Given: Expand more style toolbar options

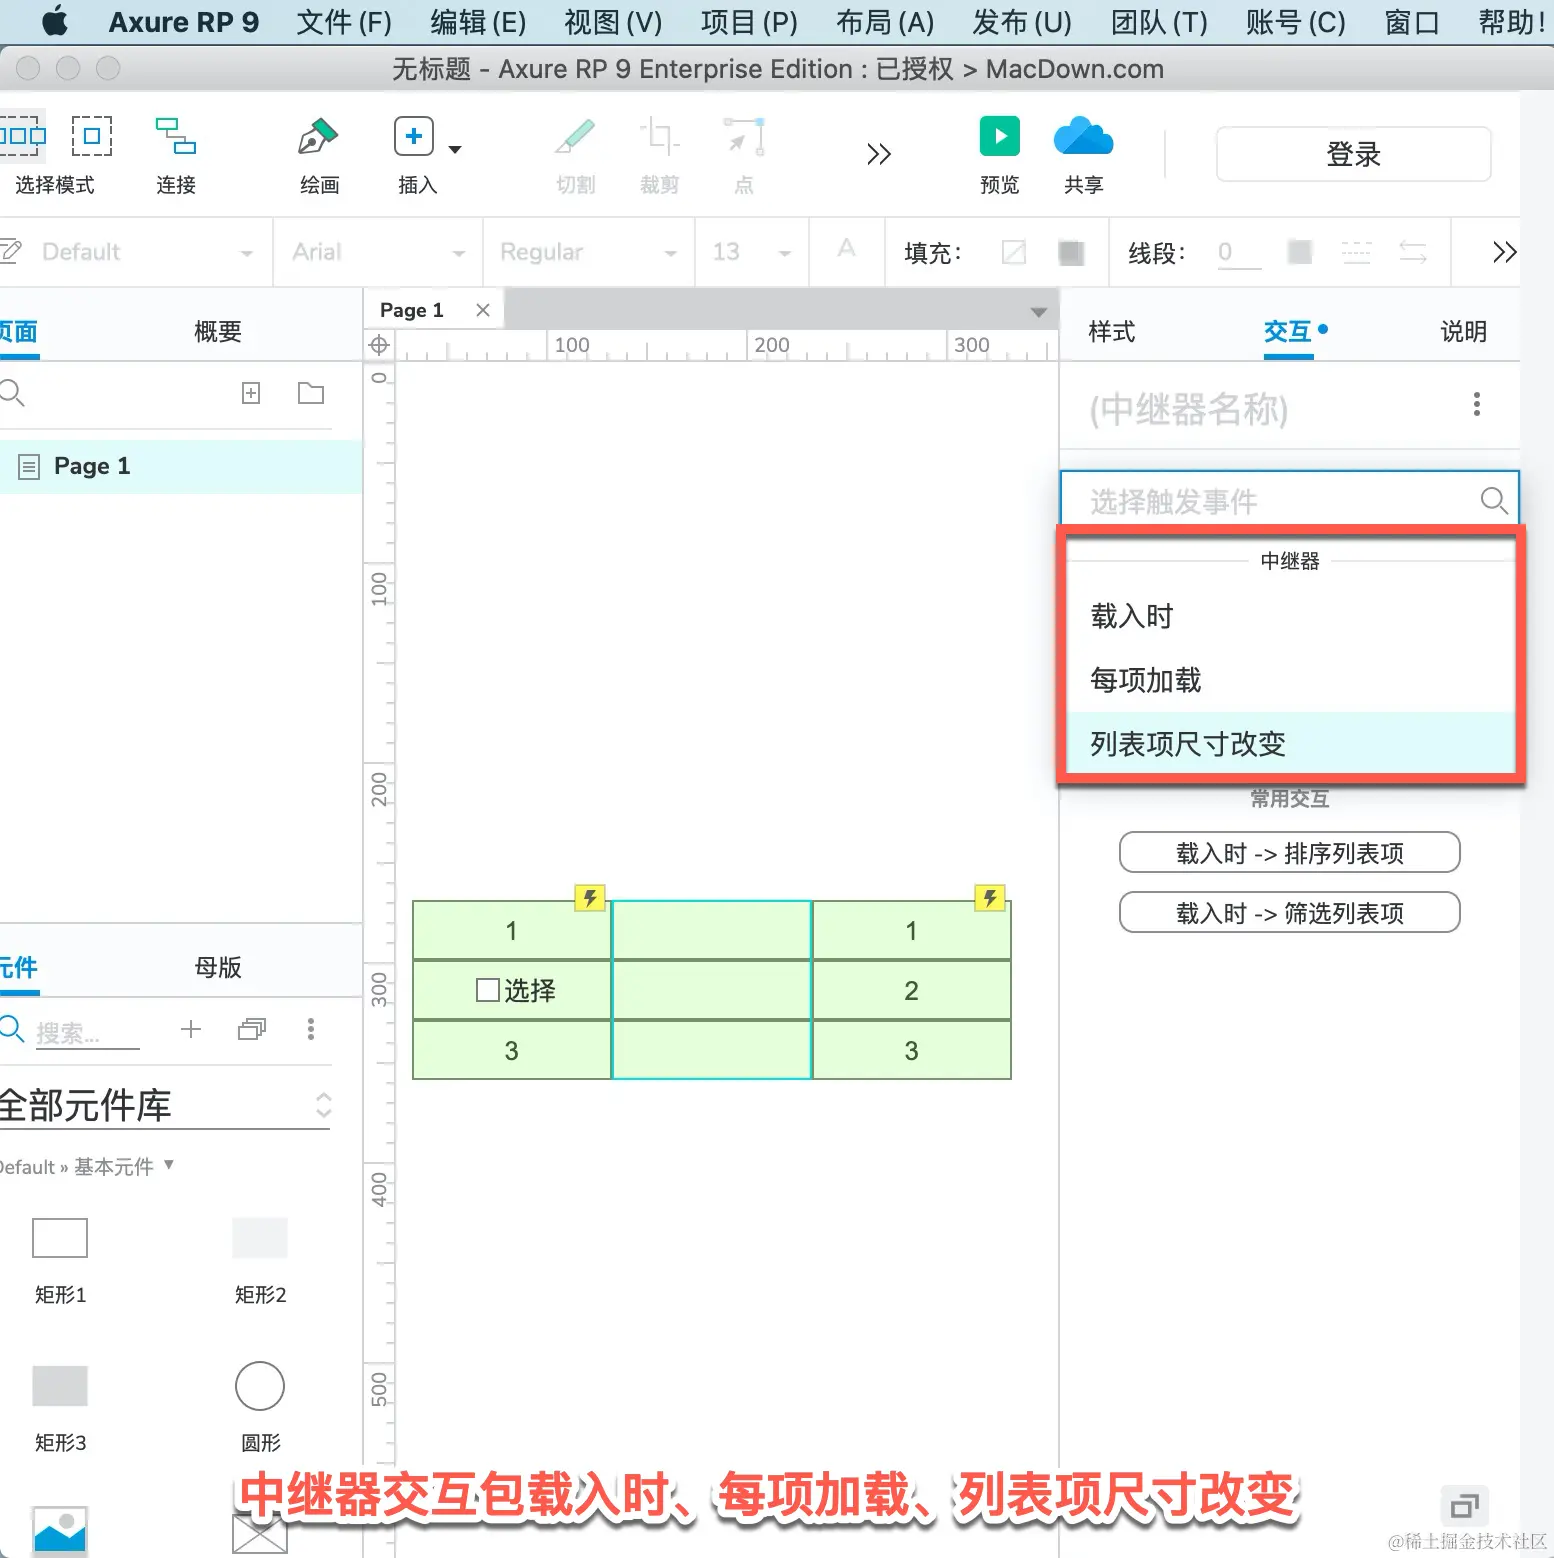Looking at the screenshot, I should point(1504,252).
